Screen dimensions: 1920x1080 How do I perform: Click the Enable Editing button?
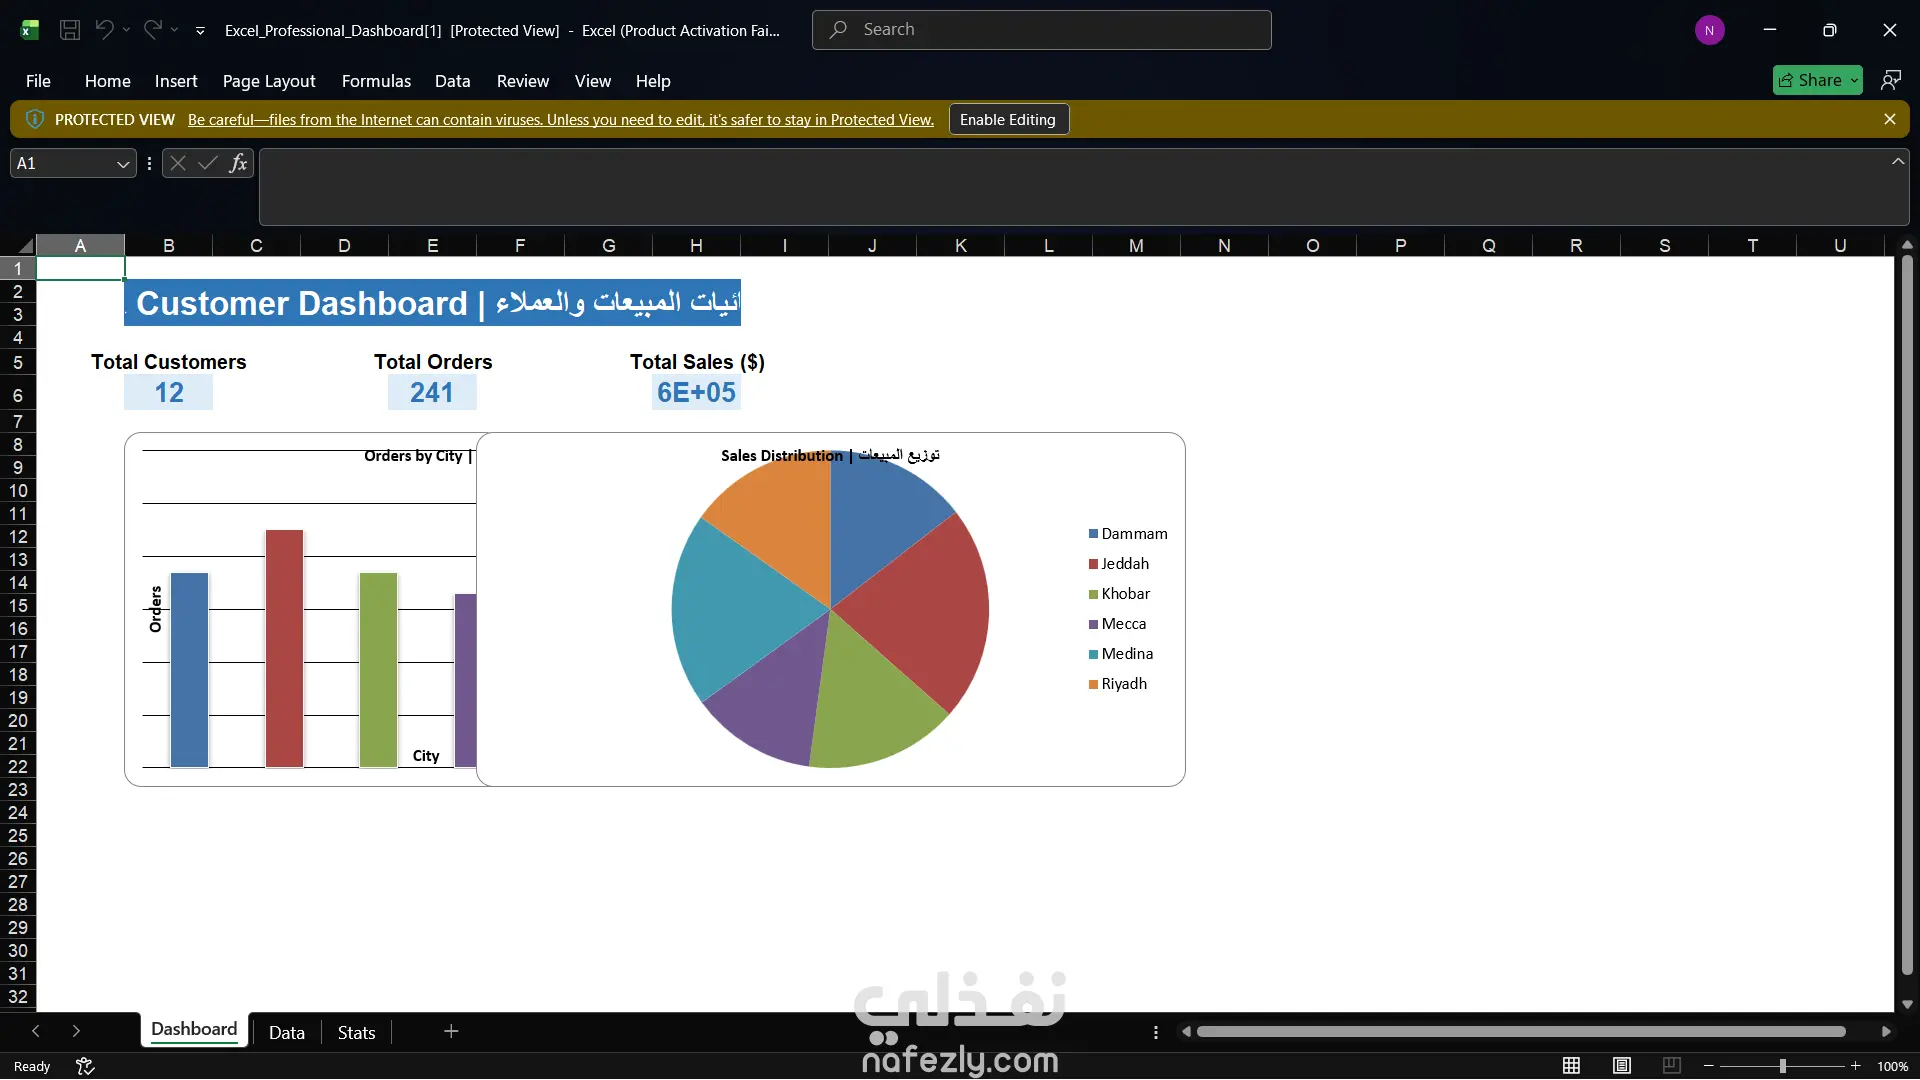pyautogui.click(x=1008, y=119)
